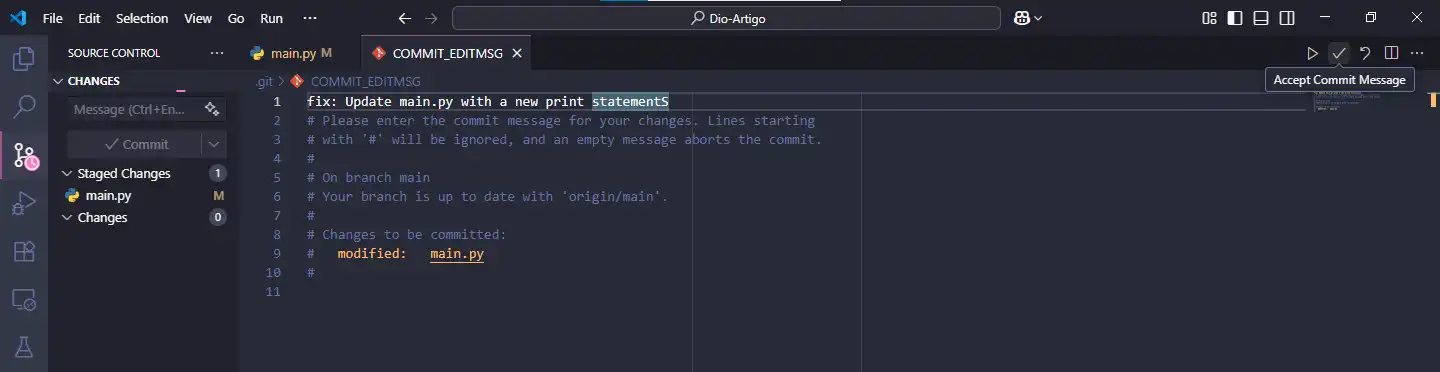Screen dimensions: 1440x372
Task: Open the View menu
Action: (198, 18)
